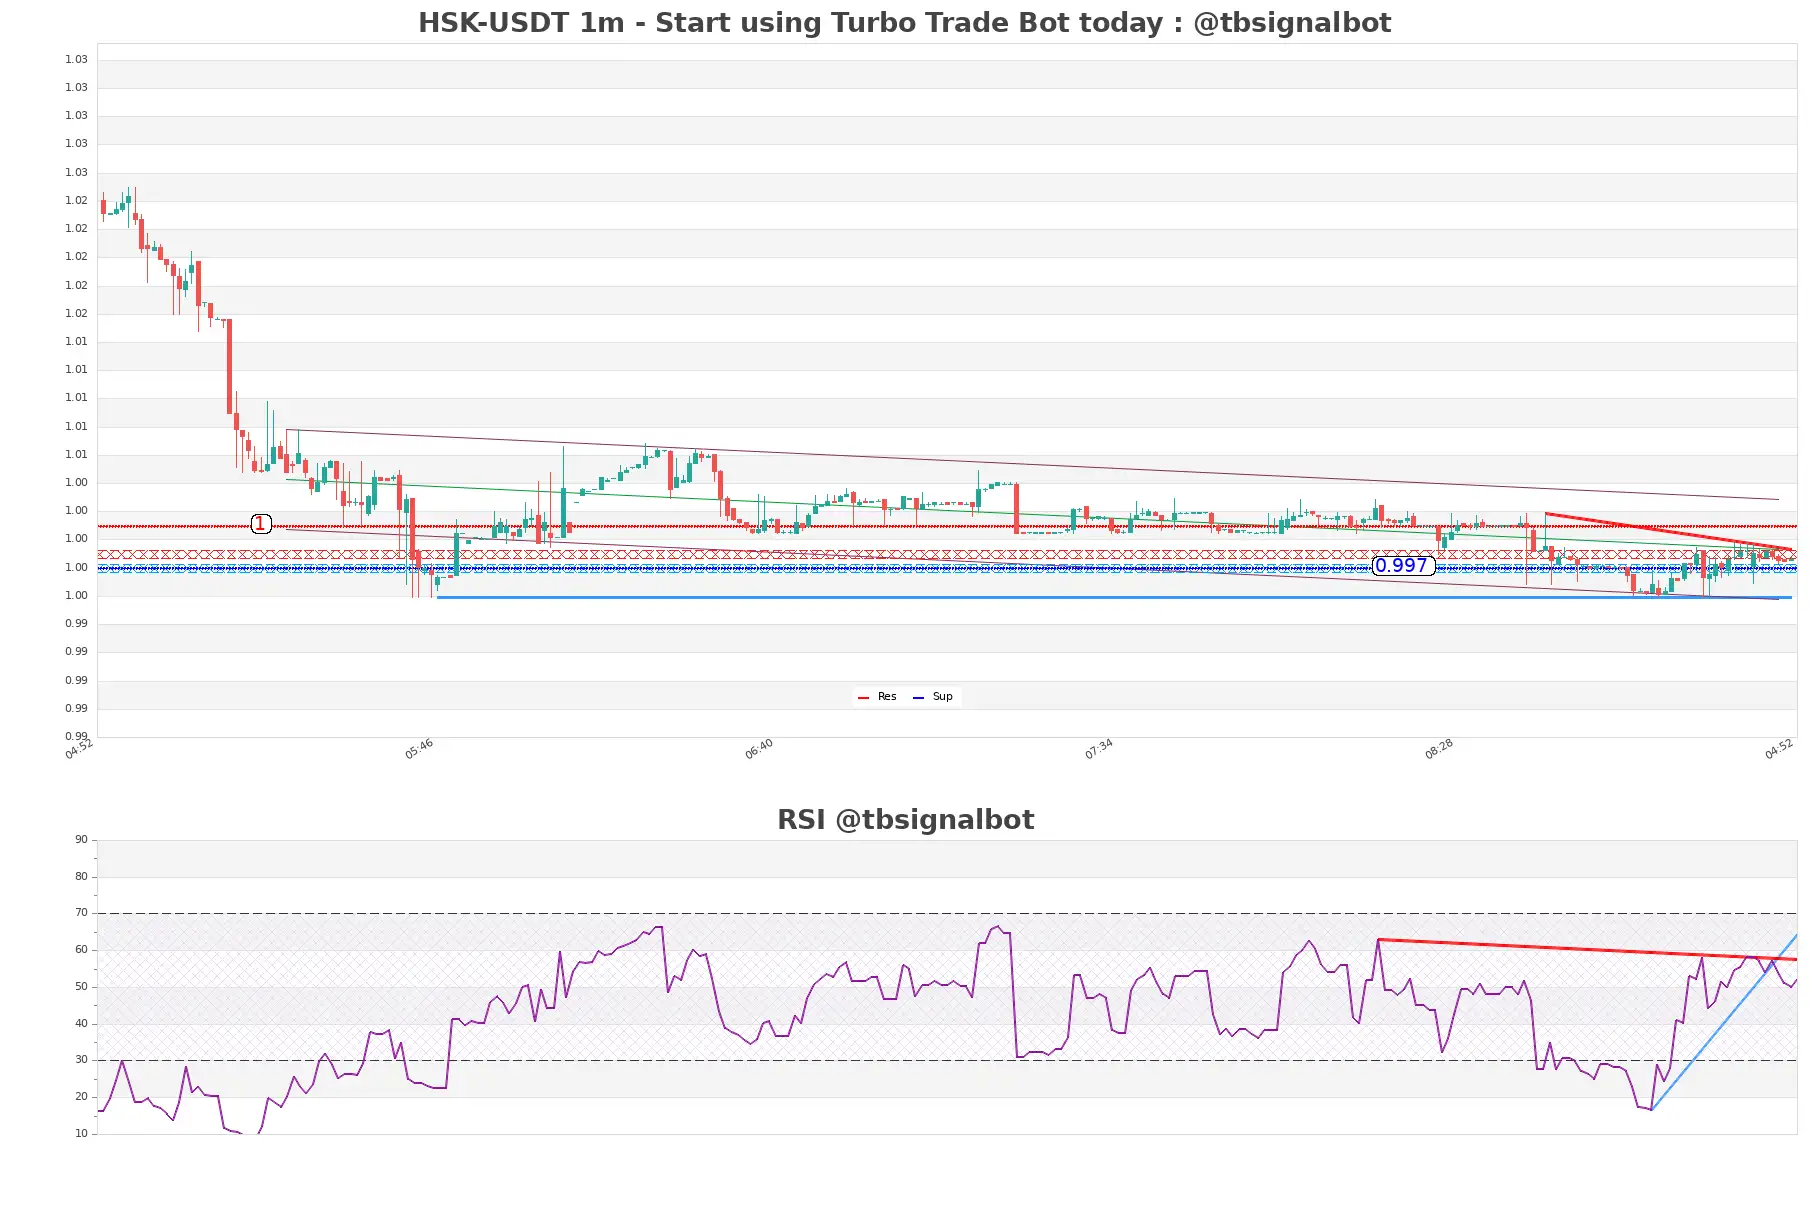Click the RSI axis value 90
This screenshot has width=1811, height=1208.
pos(81,840)
